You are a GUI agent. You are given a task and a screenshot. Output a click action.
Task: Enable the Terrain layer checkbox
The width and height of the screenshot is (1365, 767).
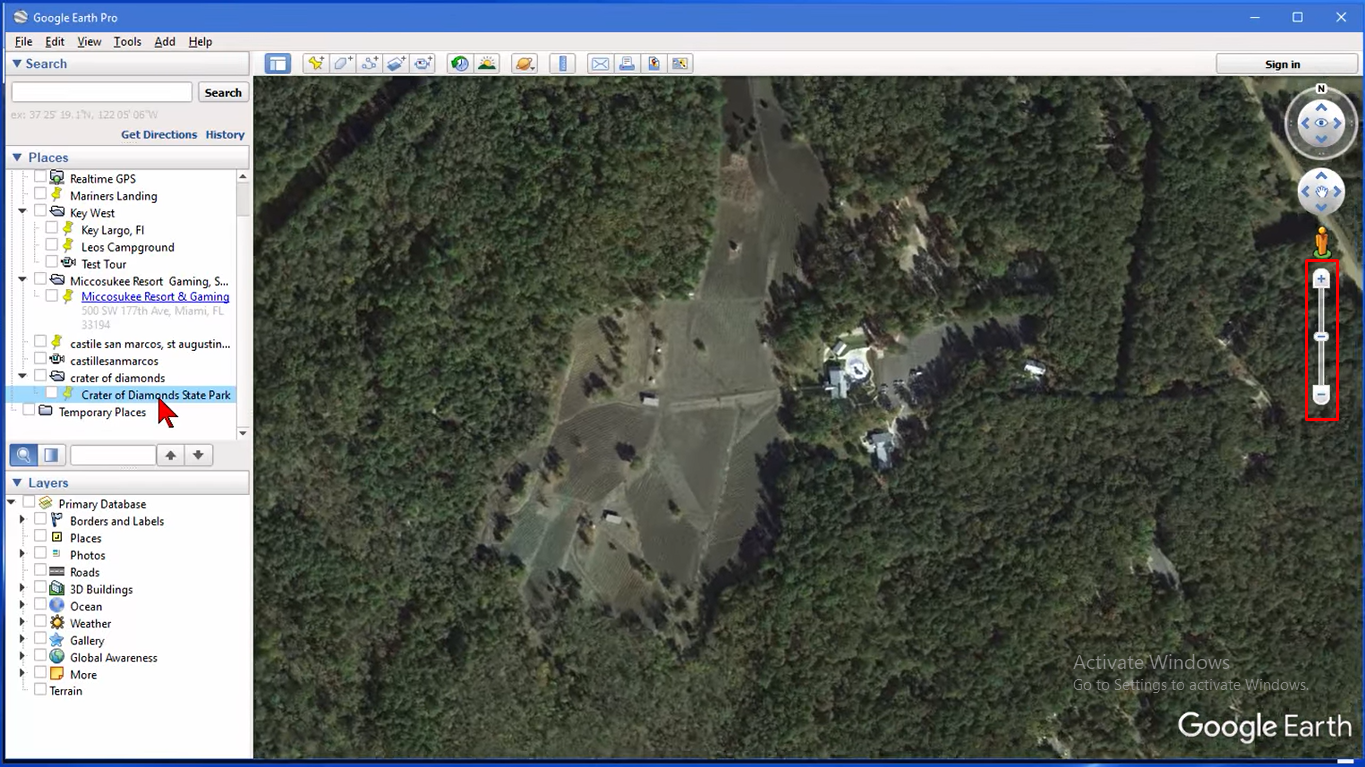click(41, 690)
